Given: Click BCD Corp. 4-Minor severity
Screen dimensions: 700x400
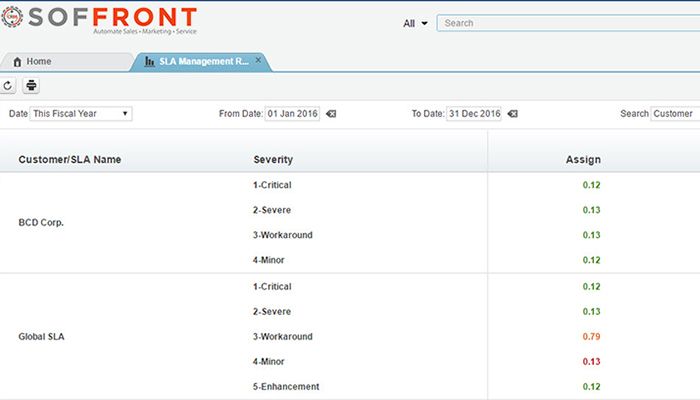Looking at the screenshot, I should (x=269, y=260).
